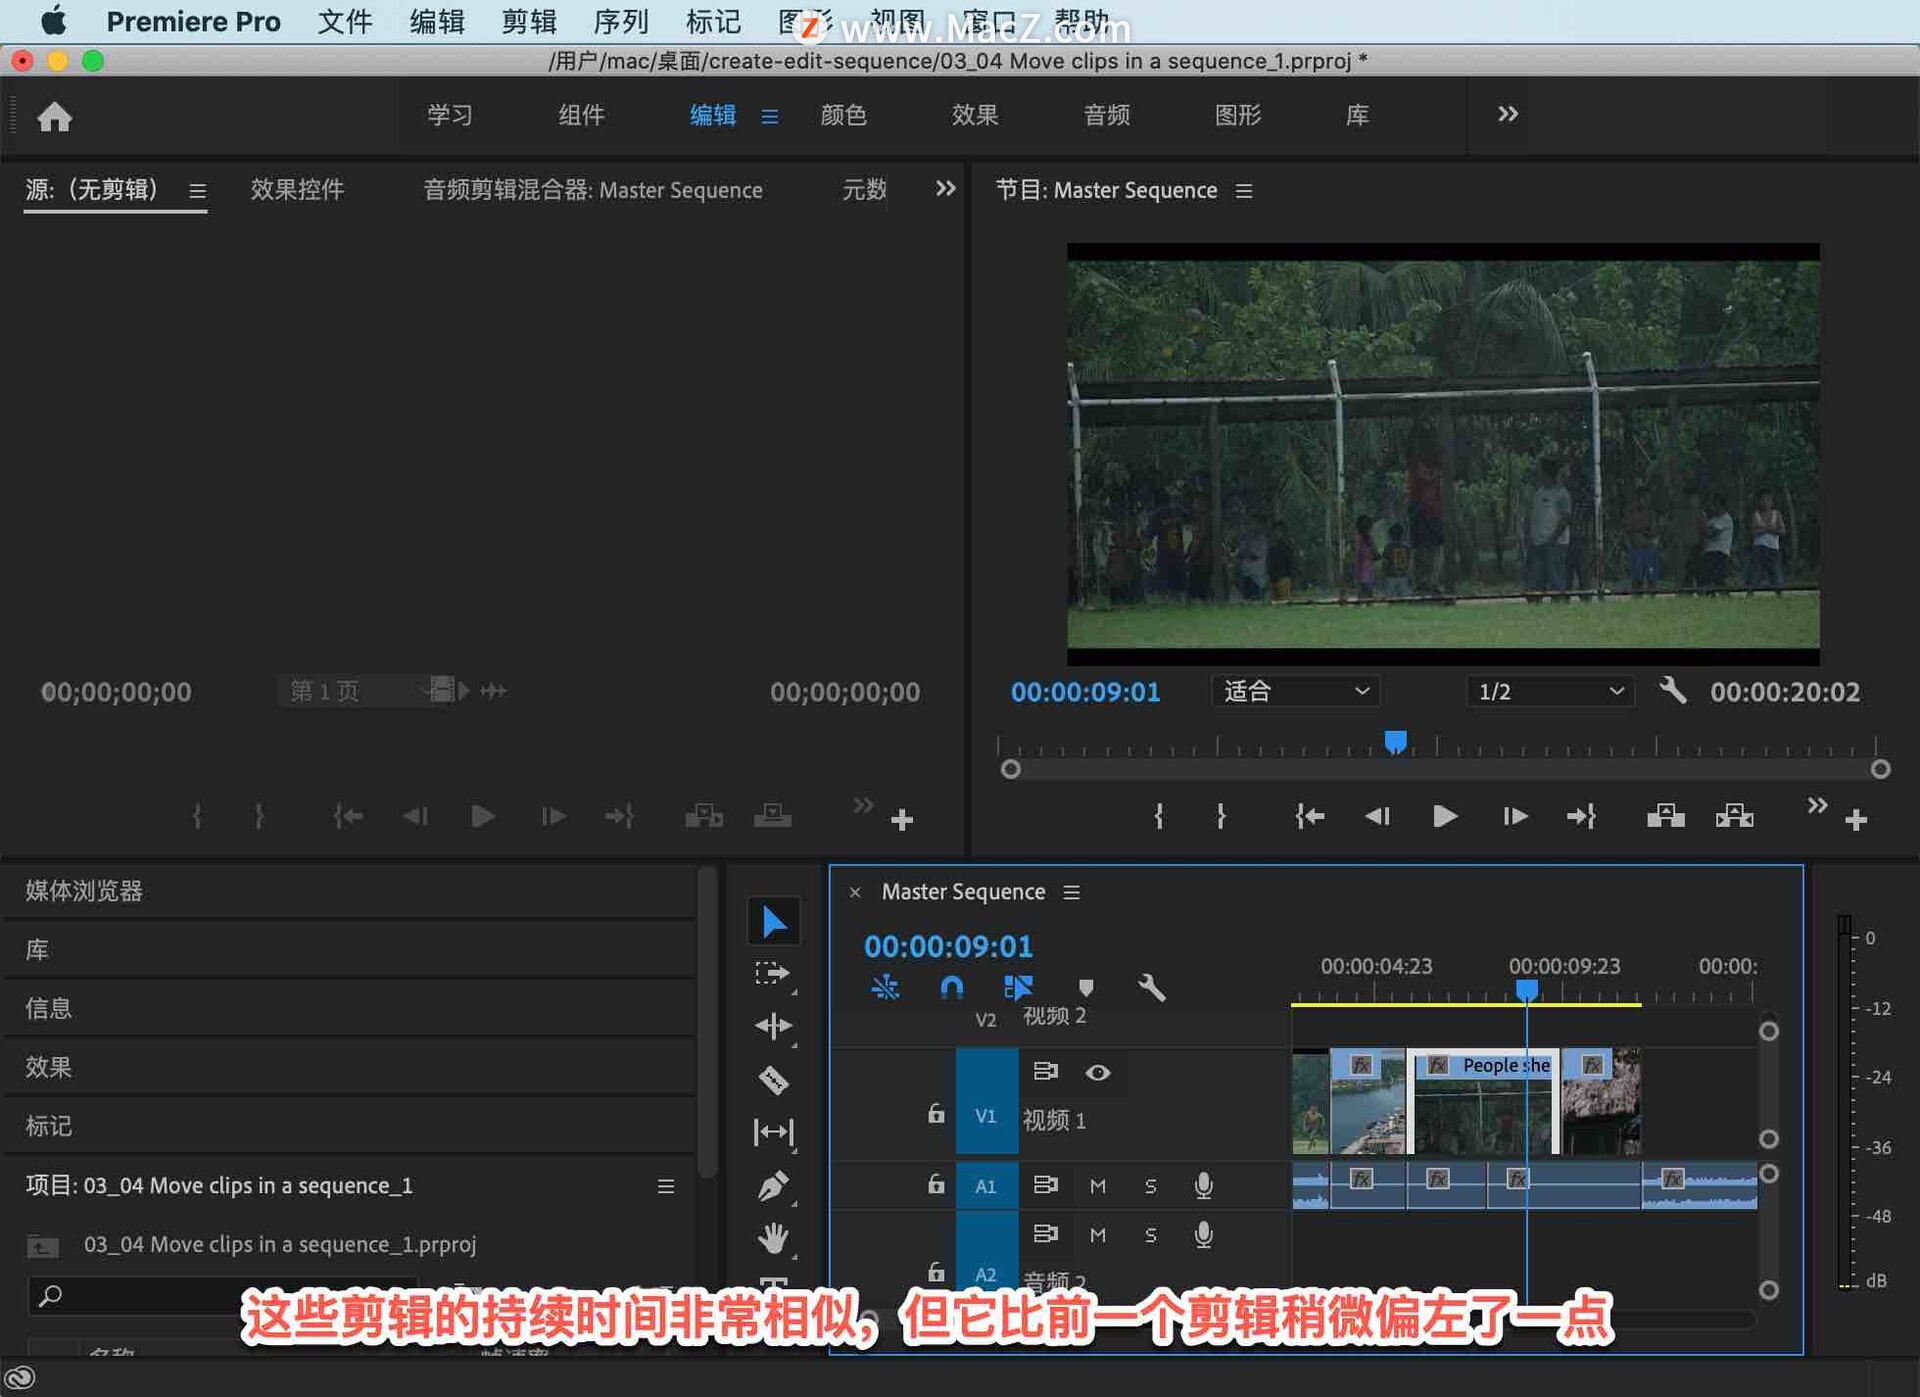Viewport: 1920px width, 1397px height.
Task: Open the Source panel menu
Action: click(x=197, y=191)
